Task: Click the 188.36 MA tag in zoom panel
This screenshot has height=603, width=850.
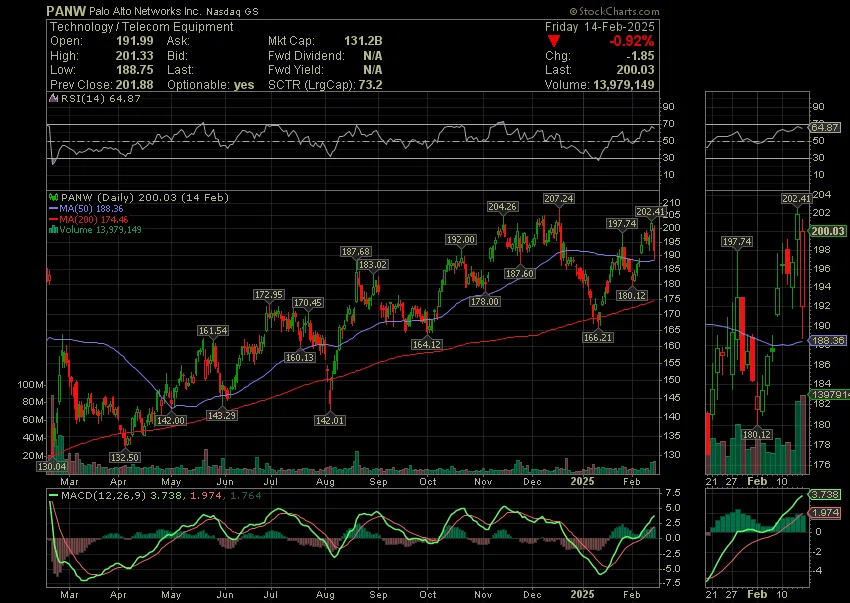Action: (827, 341)
